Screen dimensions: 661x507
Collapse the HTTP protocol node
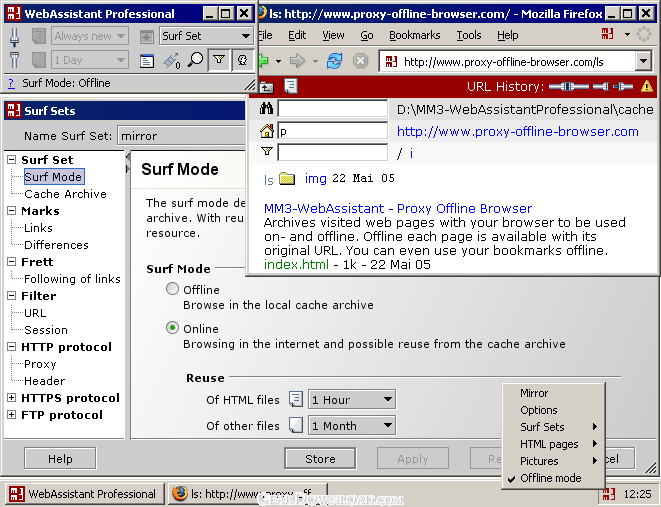pos(12,347)
